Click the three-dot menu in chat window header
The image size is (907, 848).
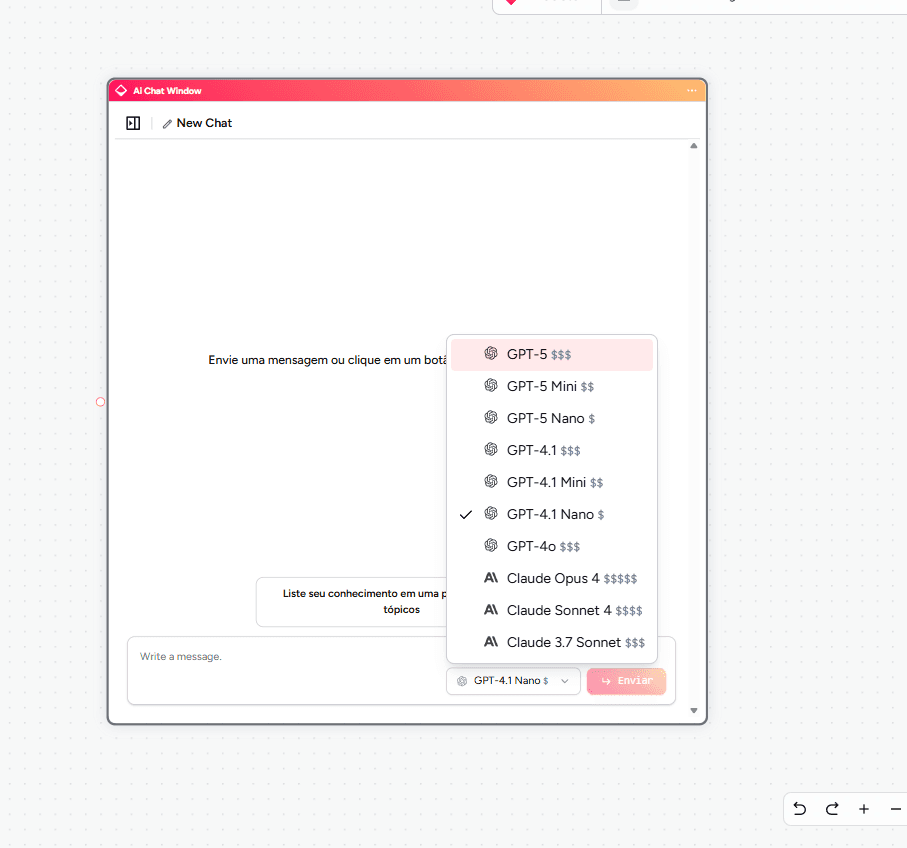(691, 91)
